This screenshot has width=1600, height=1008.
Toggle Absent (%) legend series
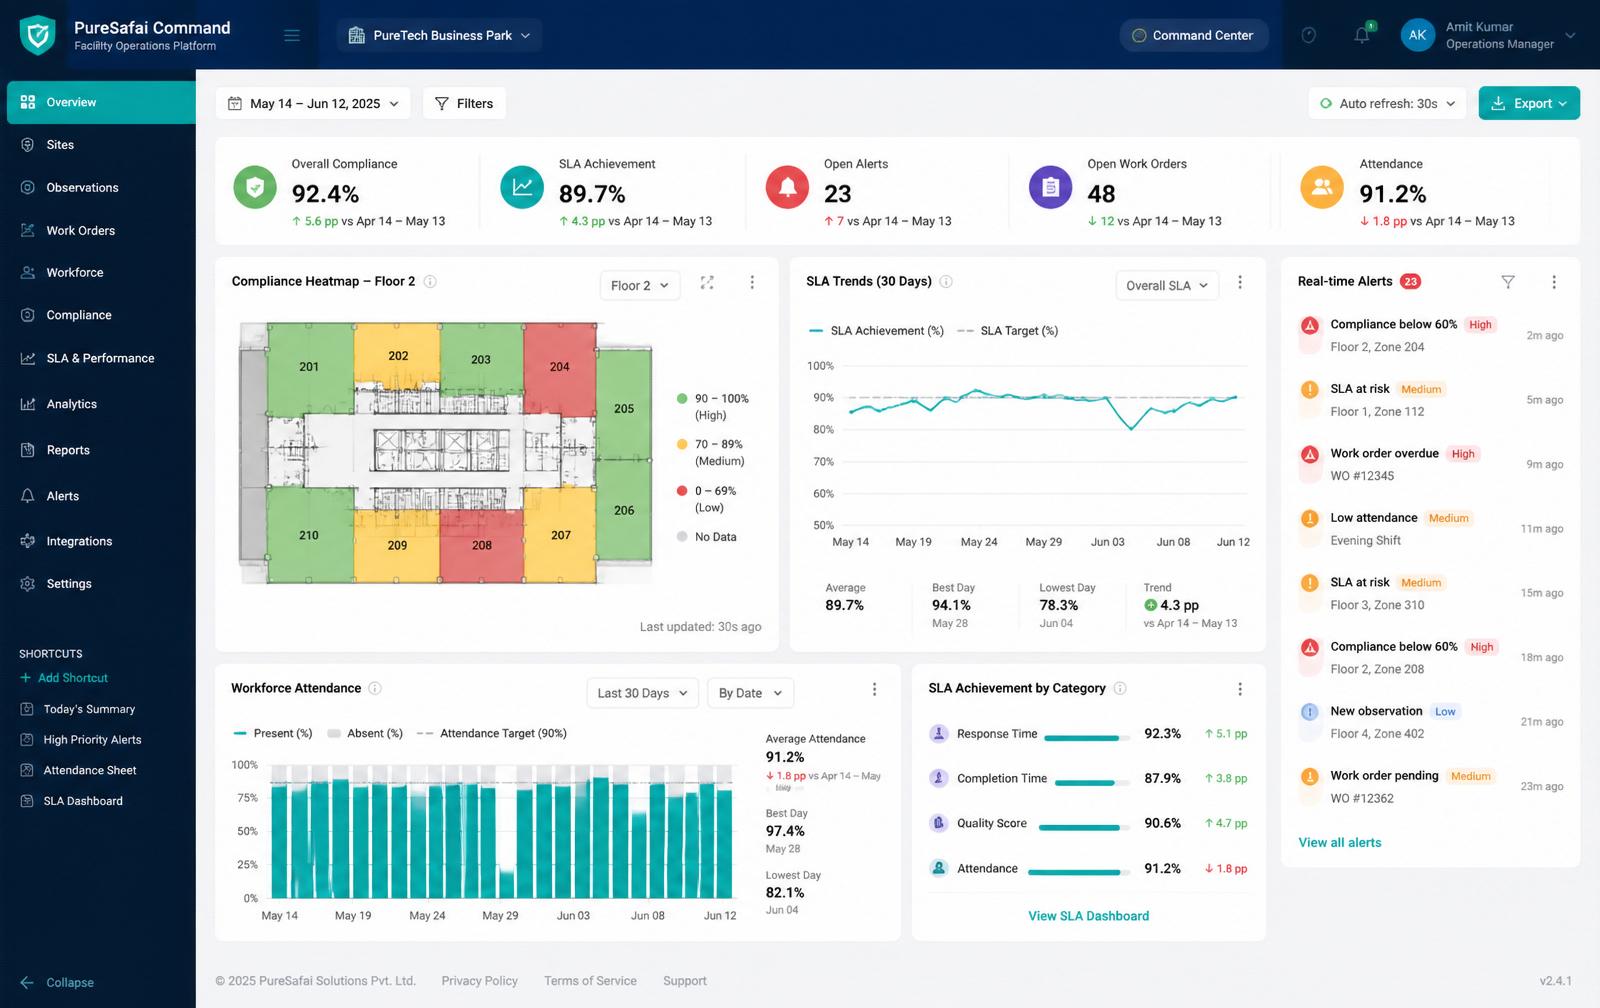point(365,734)
